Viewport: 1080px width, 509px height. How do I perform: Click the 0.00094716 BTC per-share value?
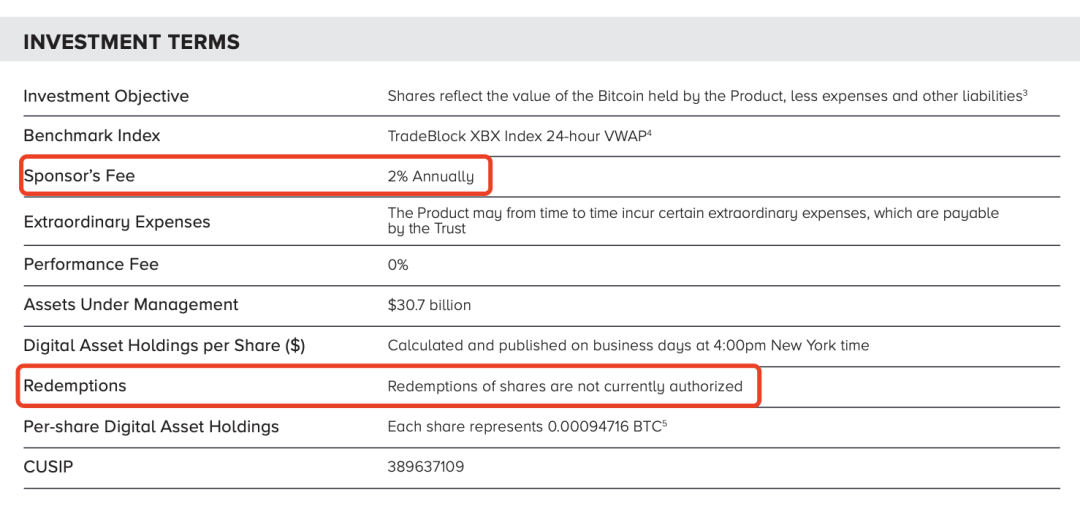click(x=603, y=427)
